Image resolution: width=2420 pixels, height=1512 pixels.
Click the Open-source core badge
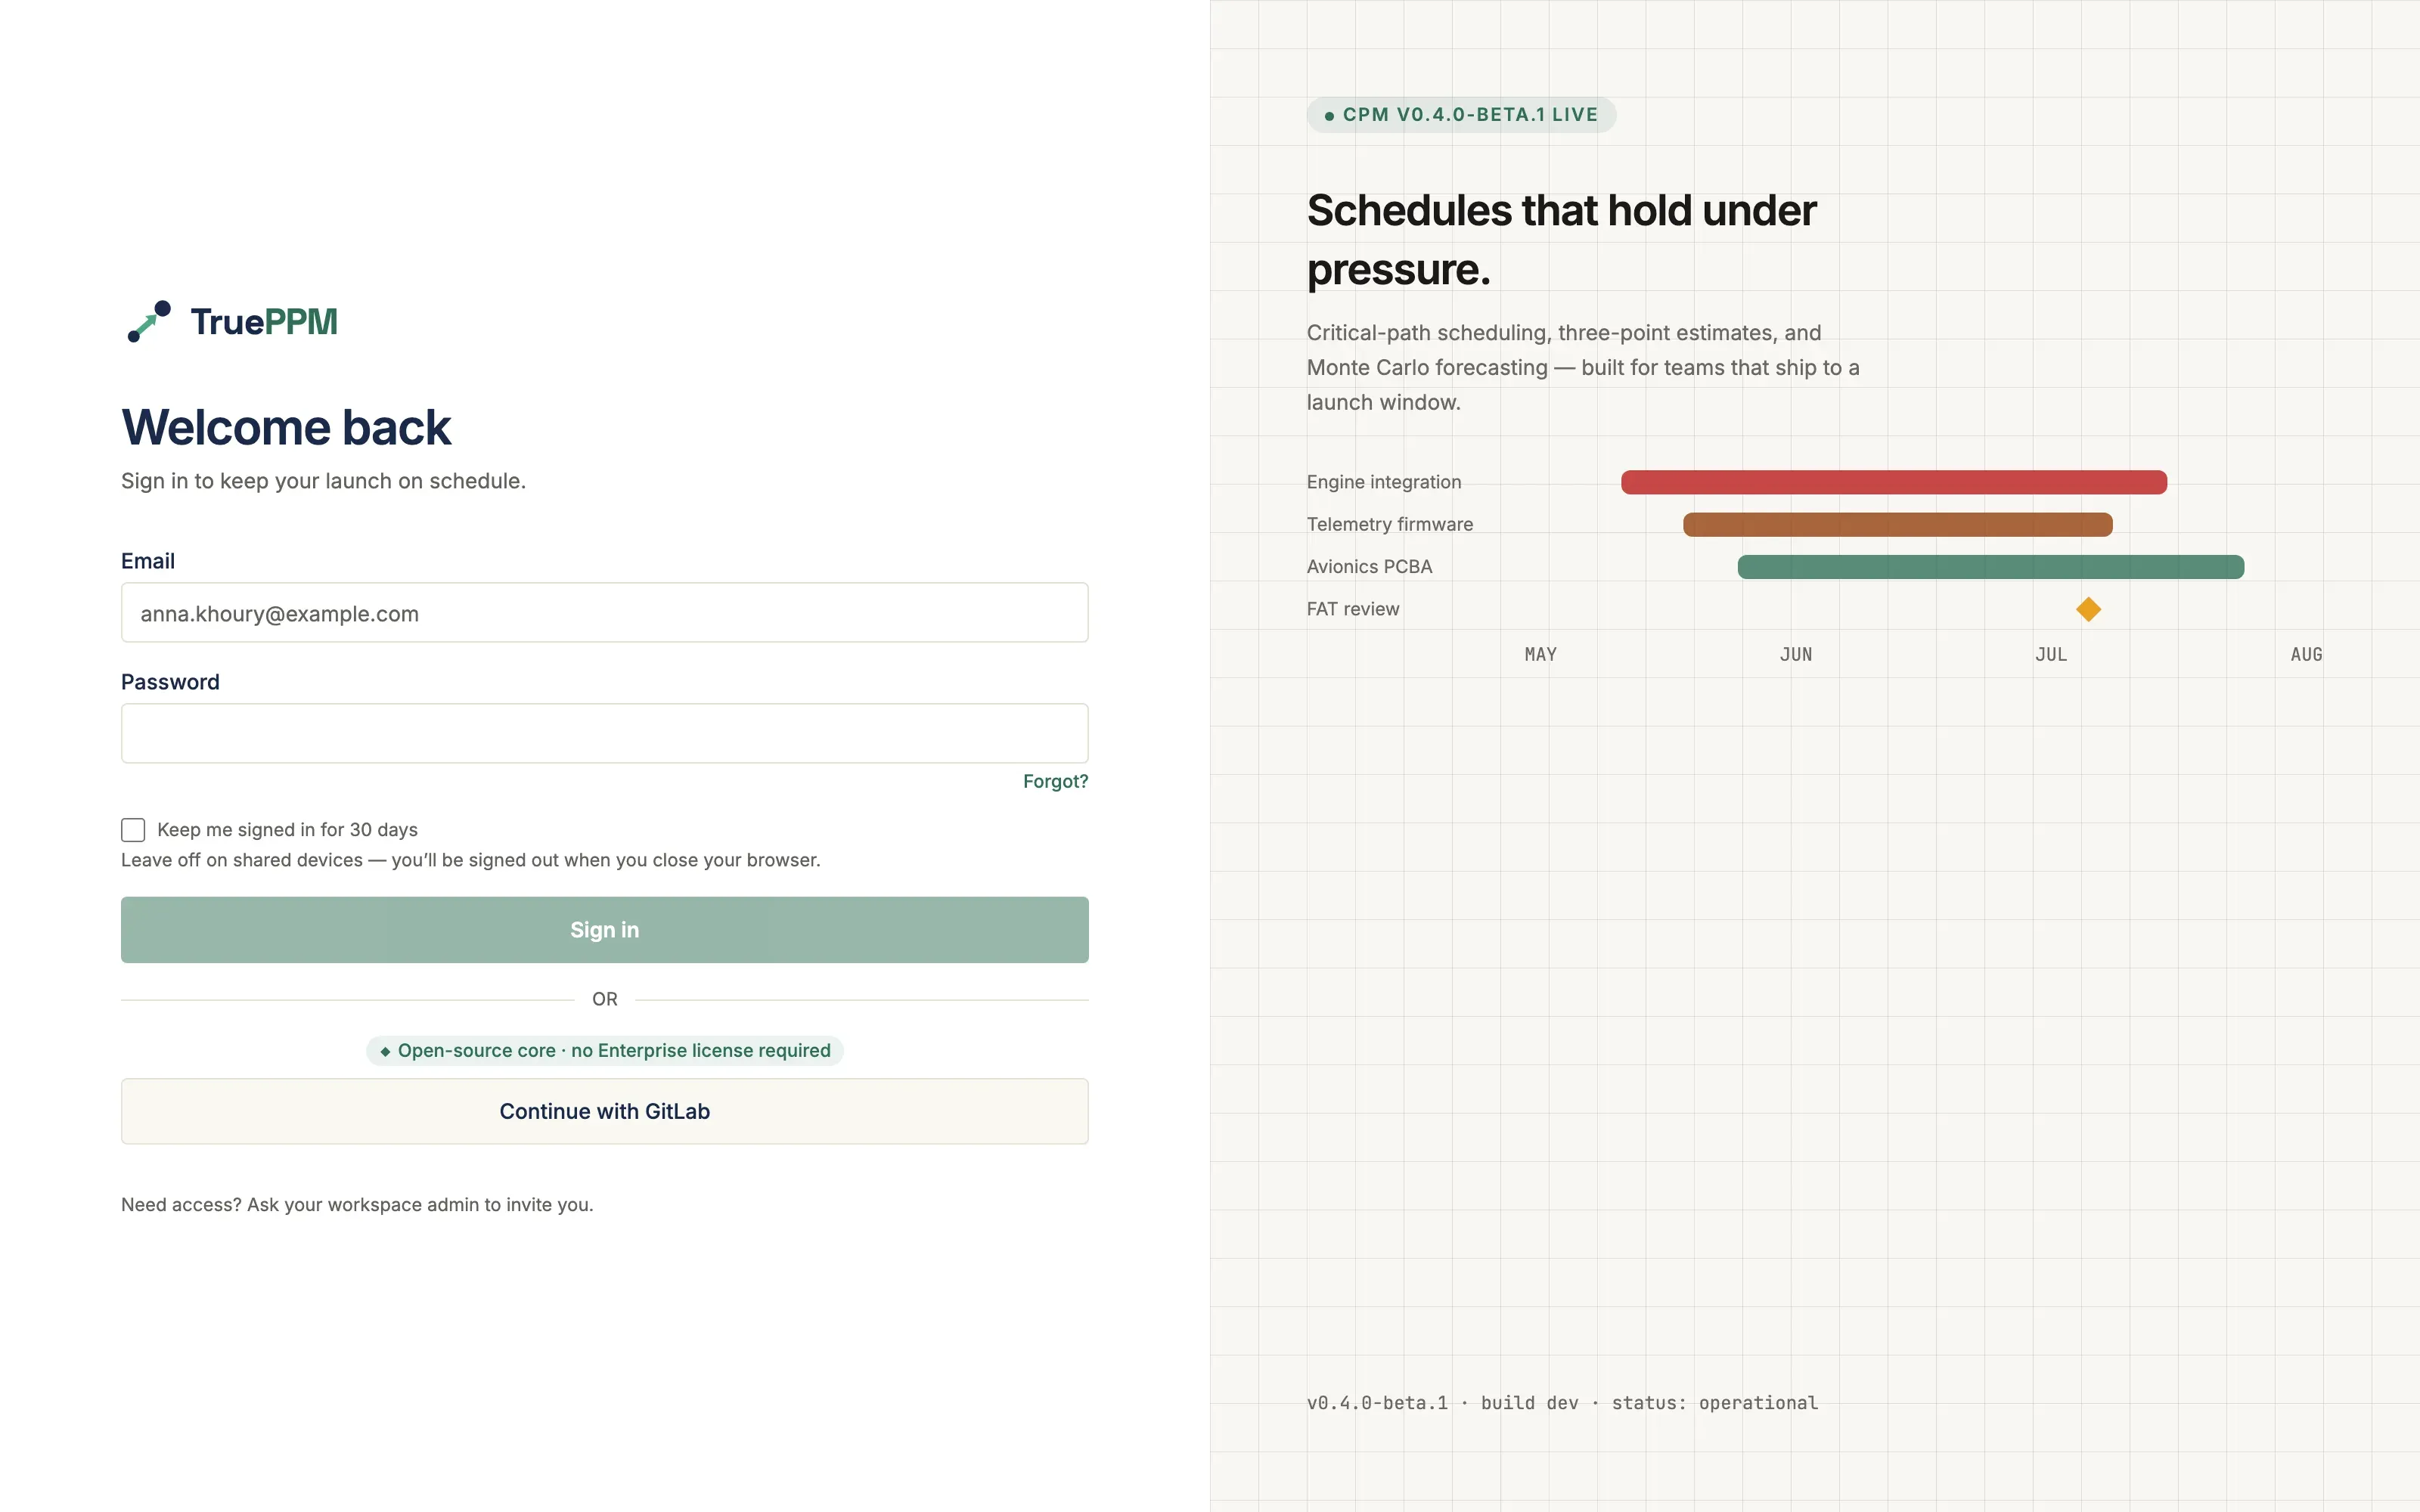click(604, 1050)
